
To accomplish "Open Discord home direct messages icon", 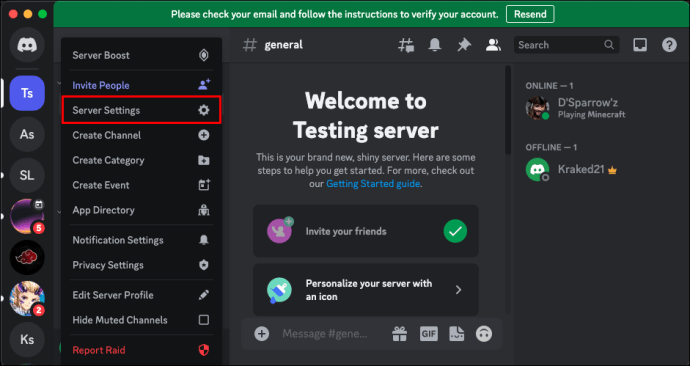I will click(27, 45).
